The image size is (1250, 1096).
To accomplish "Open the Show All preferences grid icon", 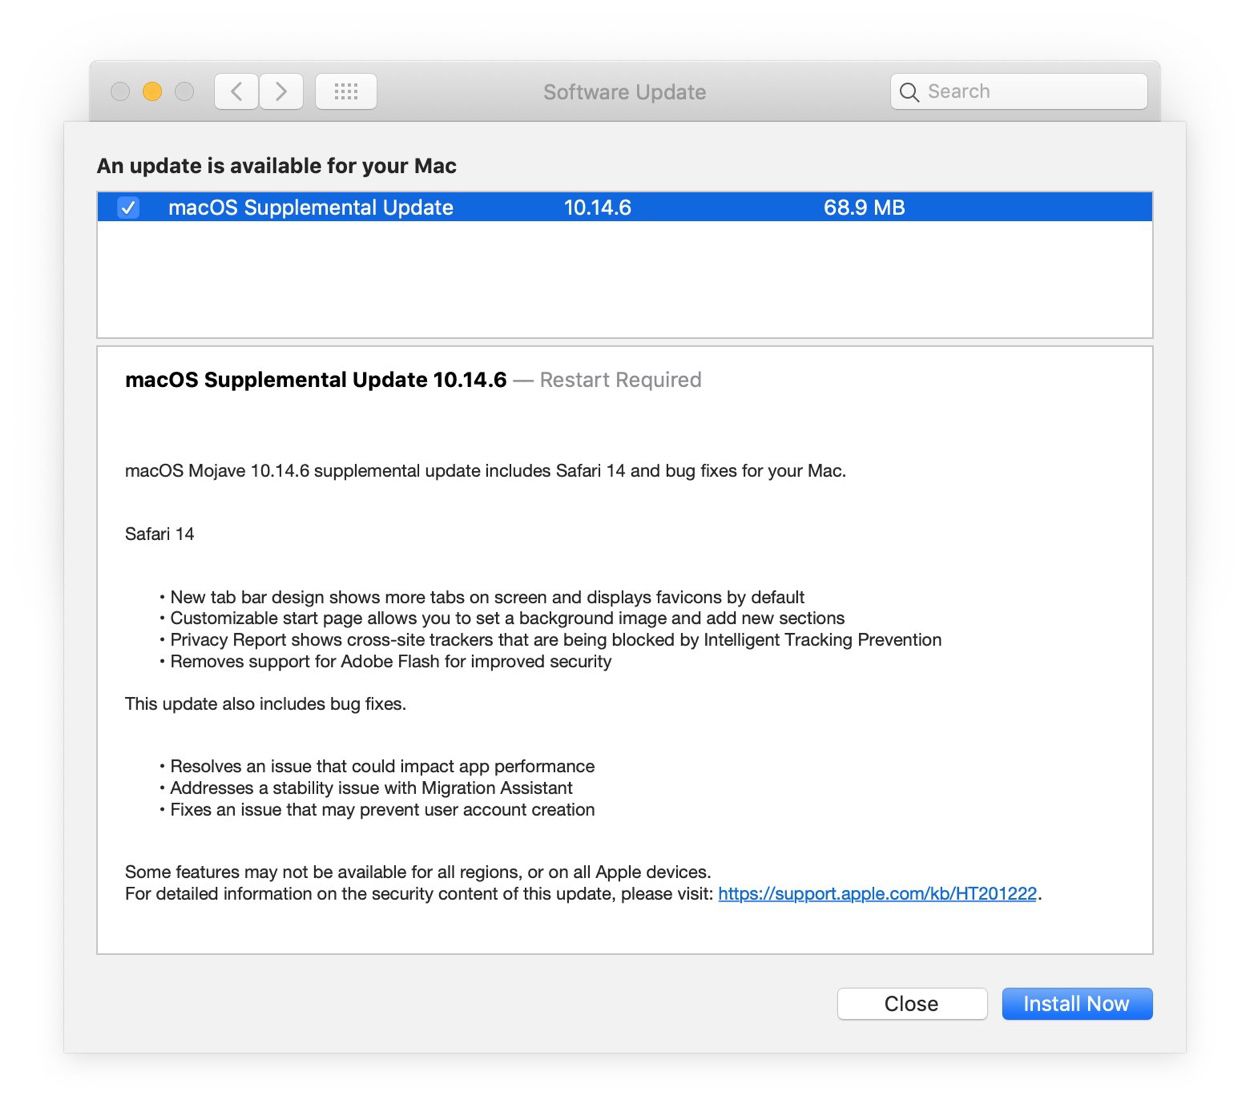I will pyautogui.click(x=346, y=91).
